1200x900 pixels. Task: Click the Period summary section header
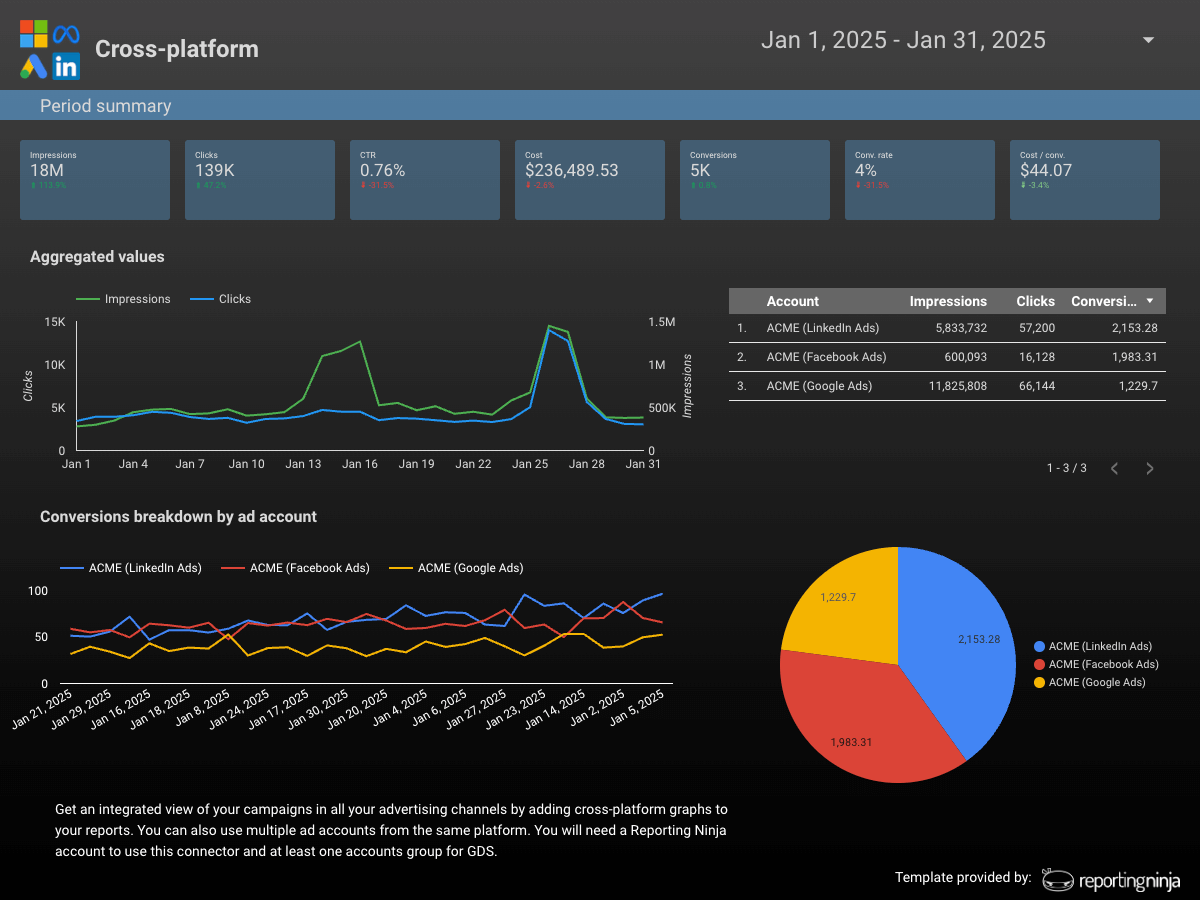(x=105, y=106)
